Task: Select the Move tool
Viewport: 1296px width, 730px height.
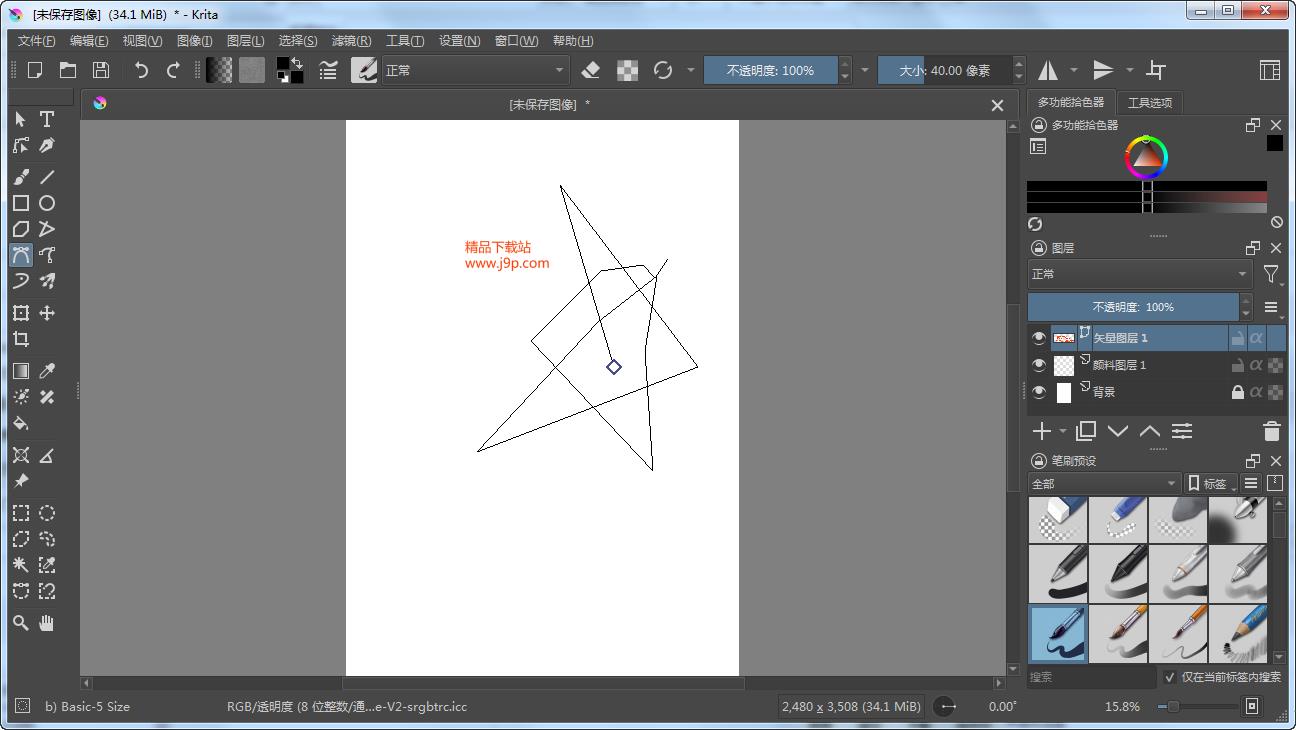Action: [x=47, y=313]
